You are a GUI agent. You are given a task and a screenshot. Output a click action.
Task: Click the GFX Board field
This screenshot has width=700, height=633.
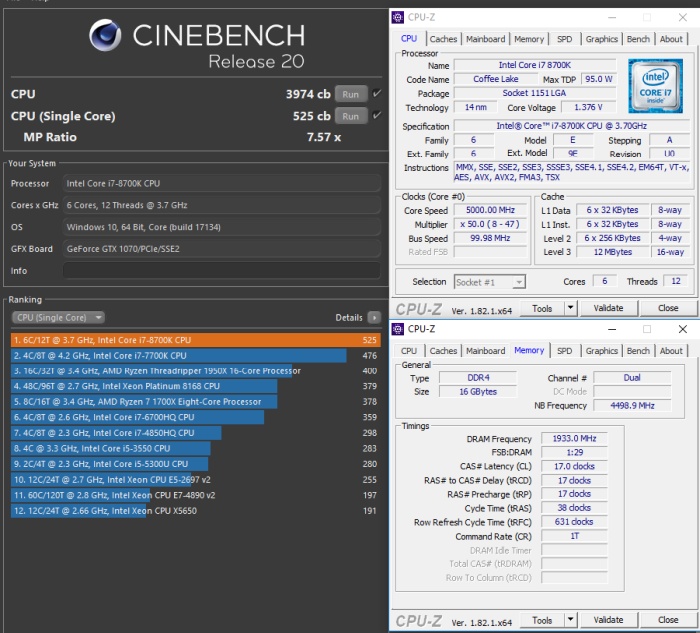coord(221,249)
